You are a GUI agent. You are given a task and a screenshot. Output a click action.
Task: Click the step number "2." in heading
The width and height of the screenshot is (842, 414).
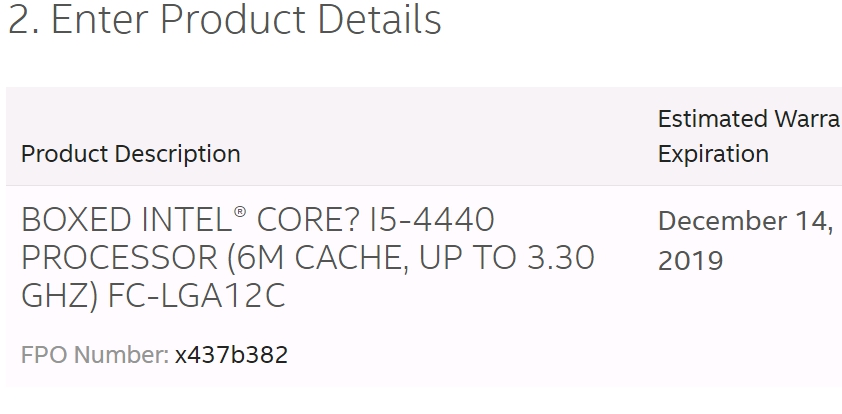tap(23, 20)
